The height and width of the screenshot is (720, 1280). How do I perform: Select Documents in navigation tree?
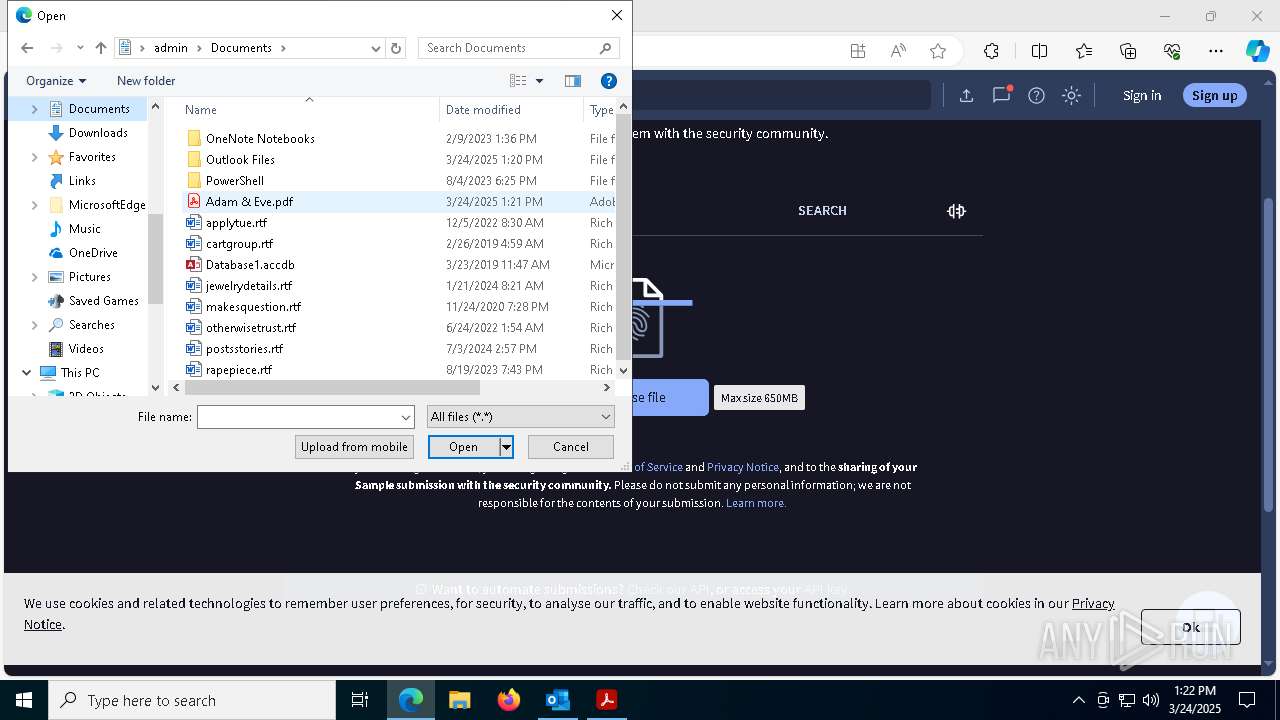click(x=99, y=109)
